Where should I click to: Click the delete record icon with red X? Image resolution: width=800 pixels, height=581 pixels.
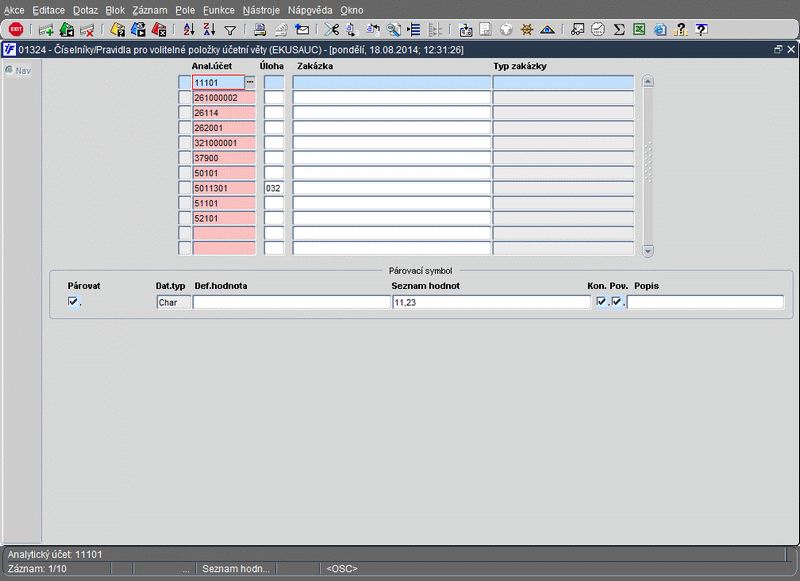pyautogui.click(x=87, y=30)
